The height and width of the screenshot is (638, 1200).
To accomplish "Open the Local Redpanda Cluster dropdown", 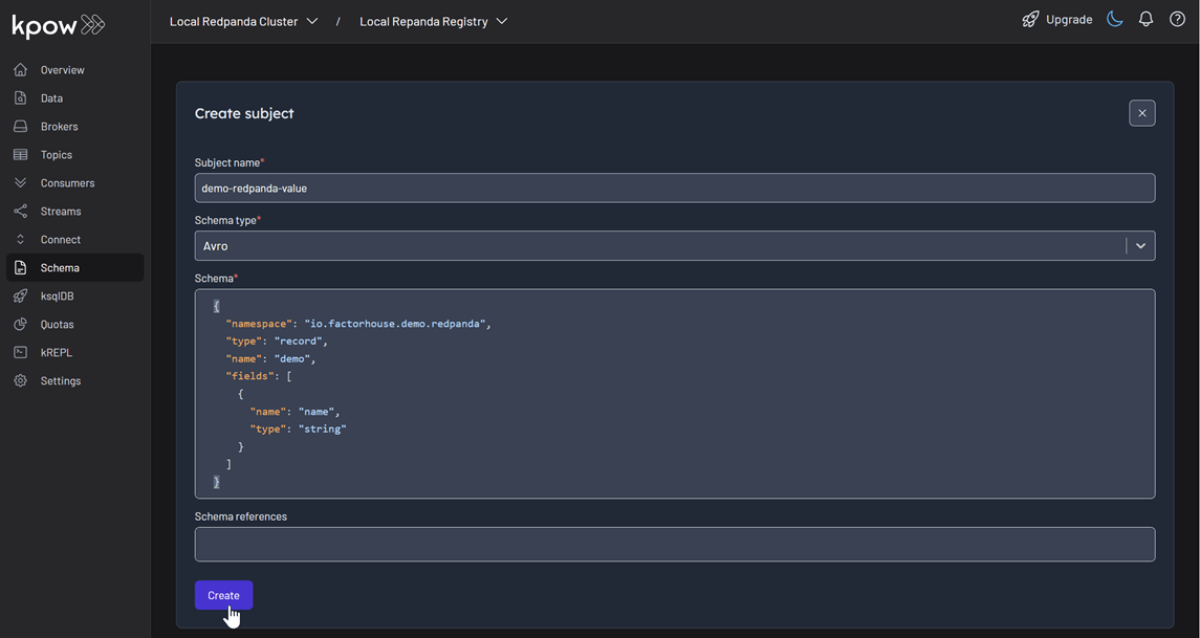I will tap(243, 20).
